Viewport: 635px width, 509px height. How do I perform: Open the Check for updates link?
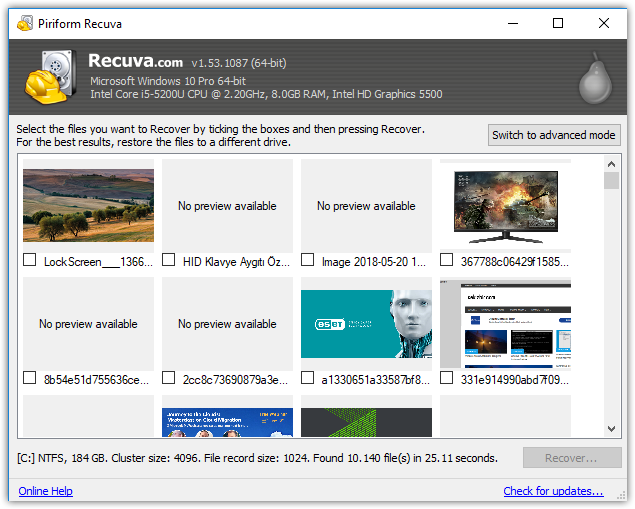tap(553, 491)
